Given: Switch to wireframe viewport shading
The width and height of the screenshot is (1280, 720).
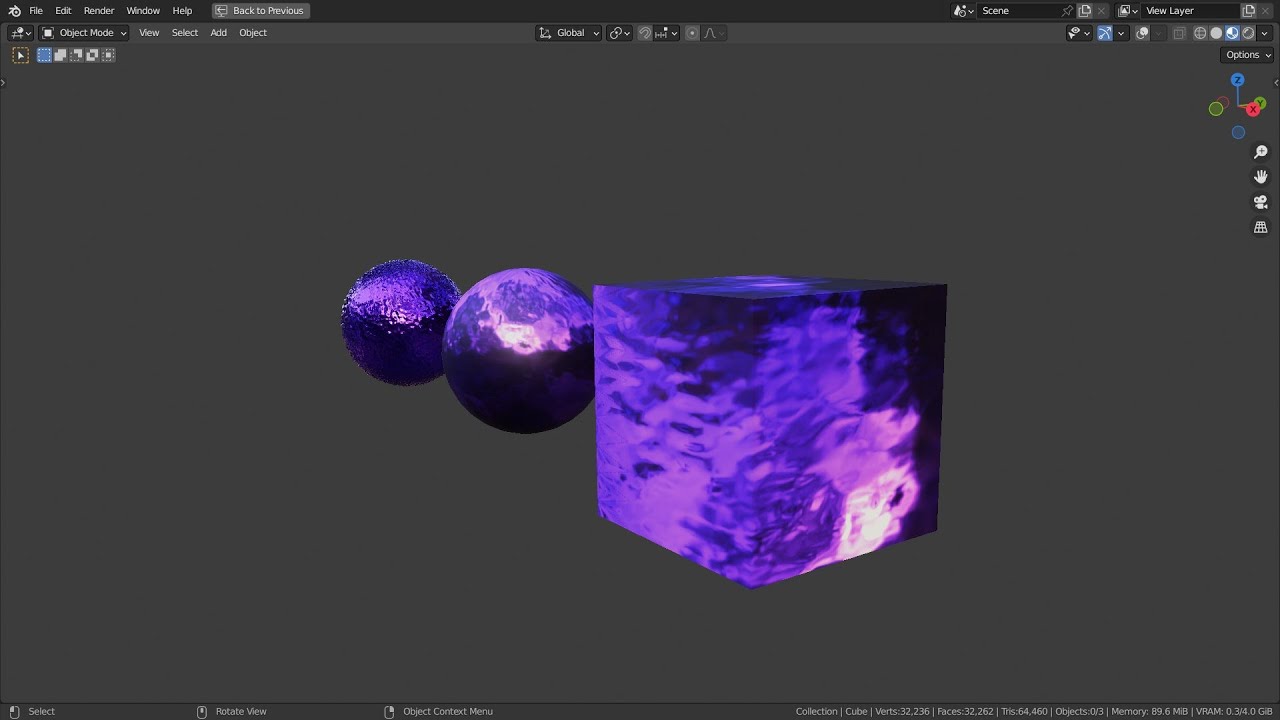Looking at the screenshot, I should [1200, 32].
